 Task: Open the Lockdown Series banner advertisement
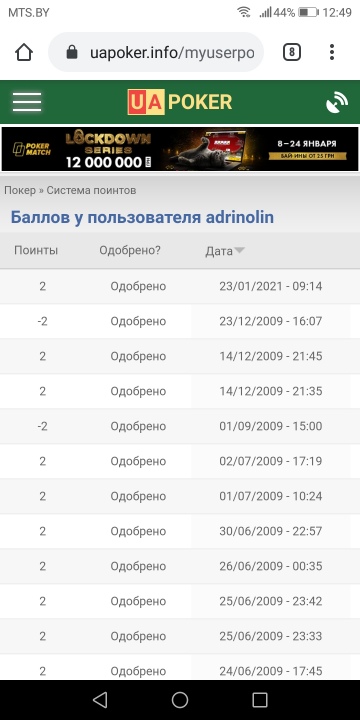click(180, 149)
